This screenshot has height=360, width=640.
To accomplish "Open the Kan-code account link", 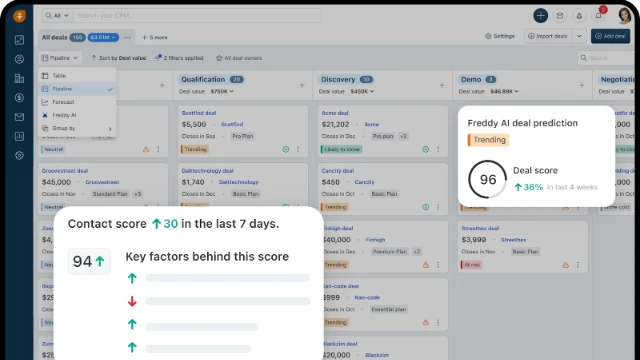I will [367, 298].
